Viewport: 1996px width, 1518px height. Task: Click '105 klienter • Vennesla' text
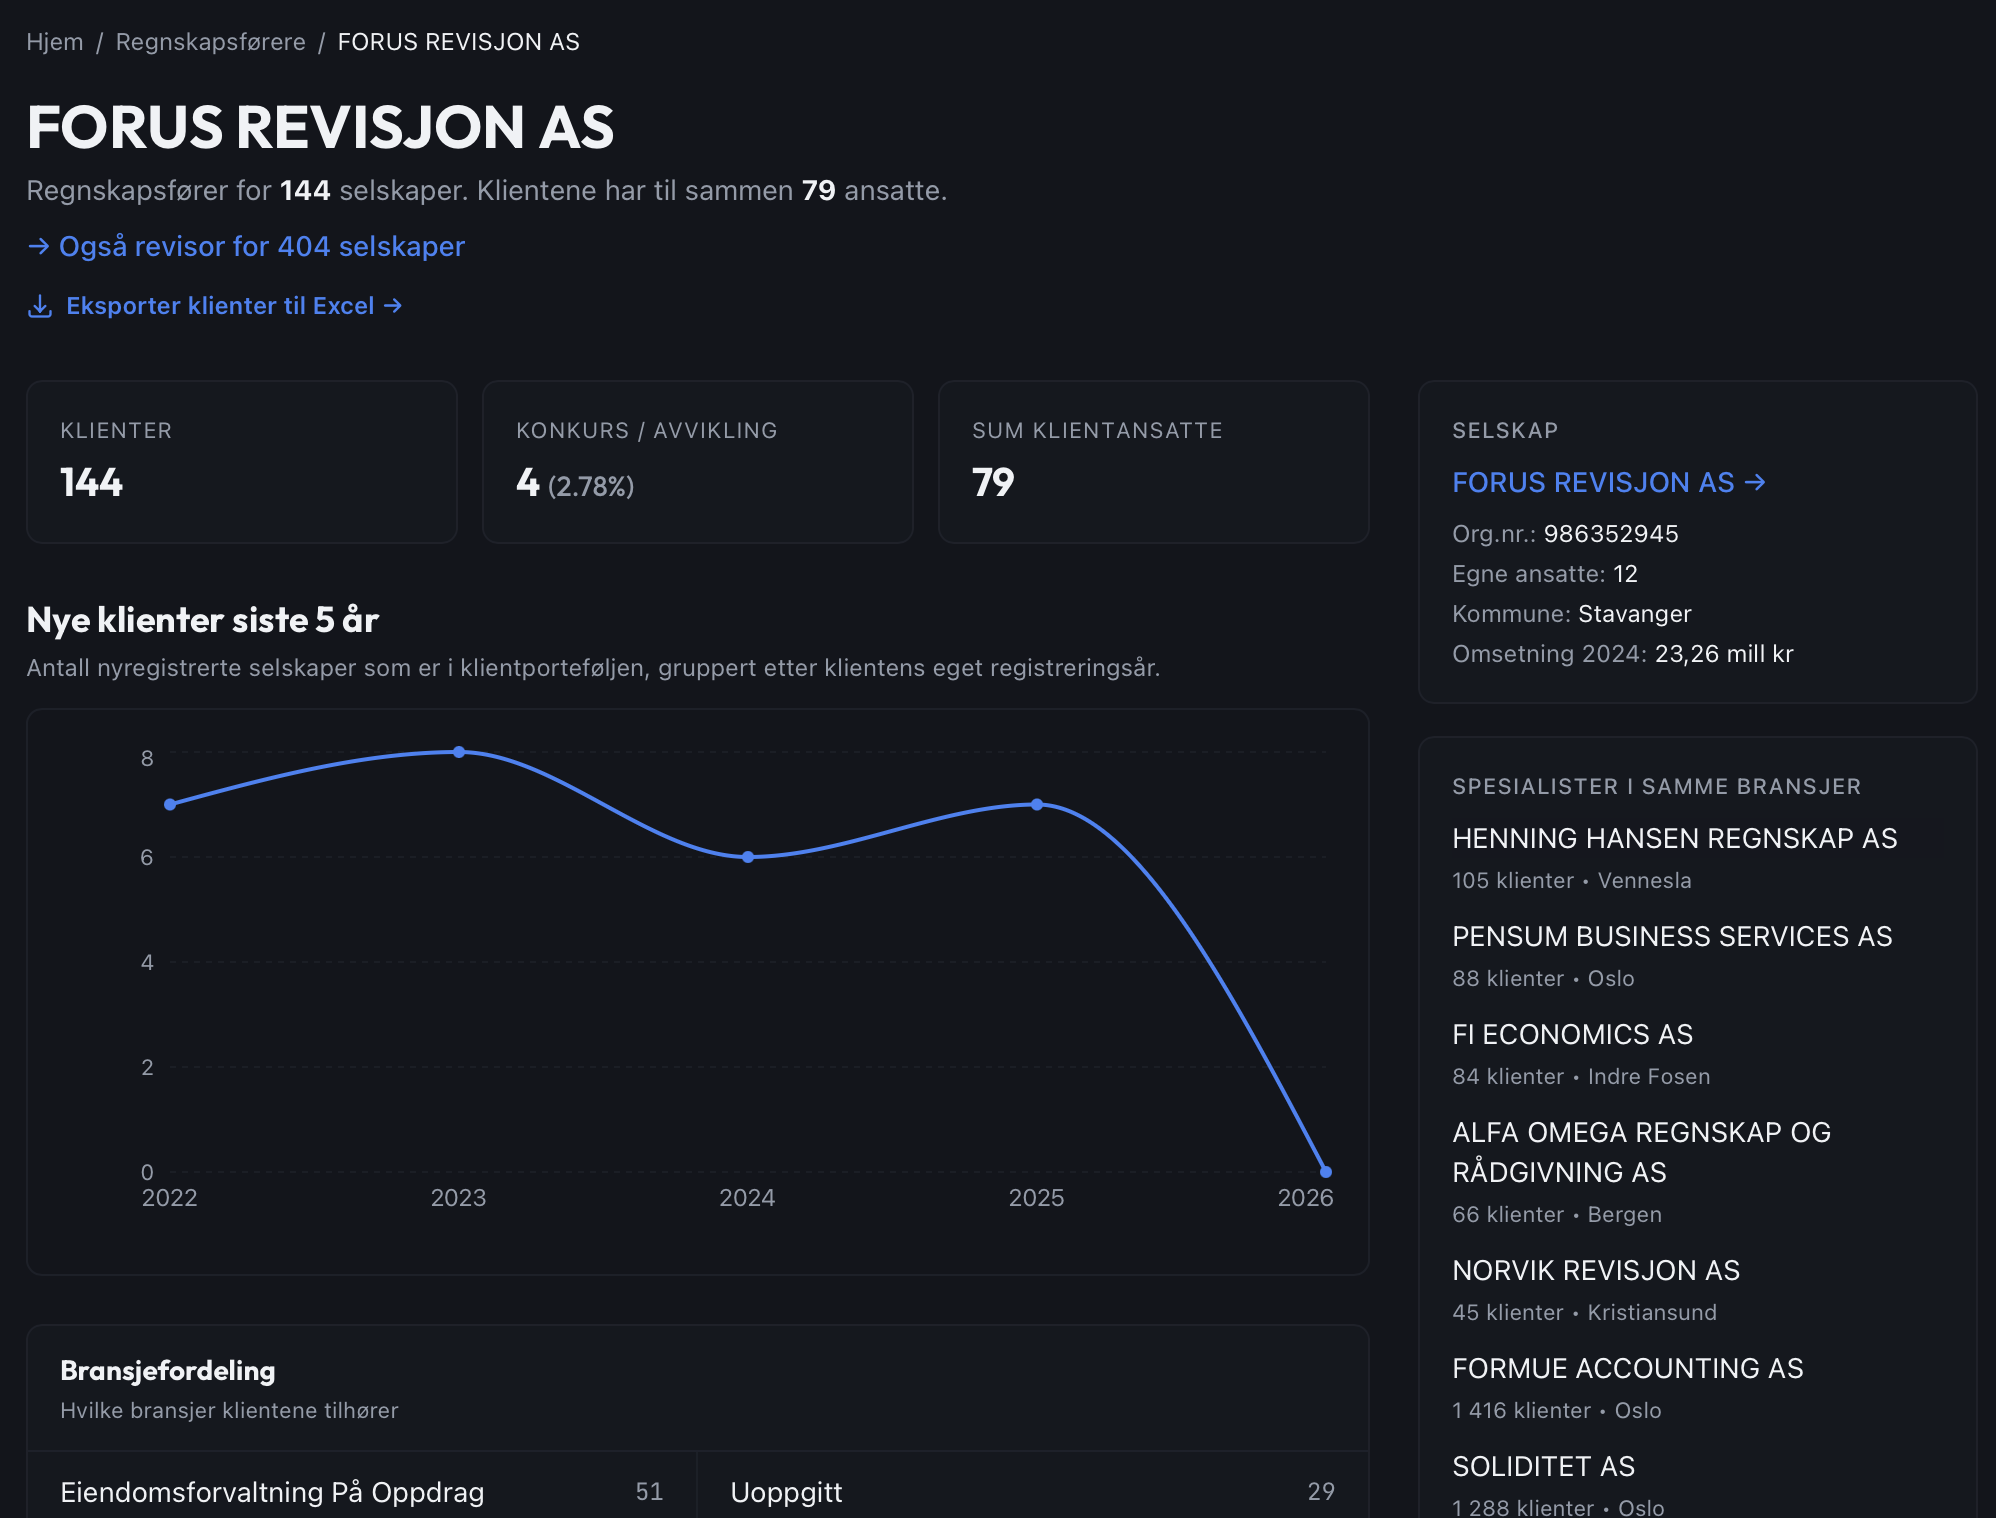(1572, 881)
